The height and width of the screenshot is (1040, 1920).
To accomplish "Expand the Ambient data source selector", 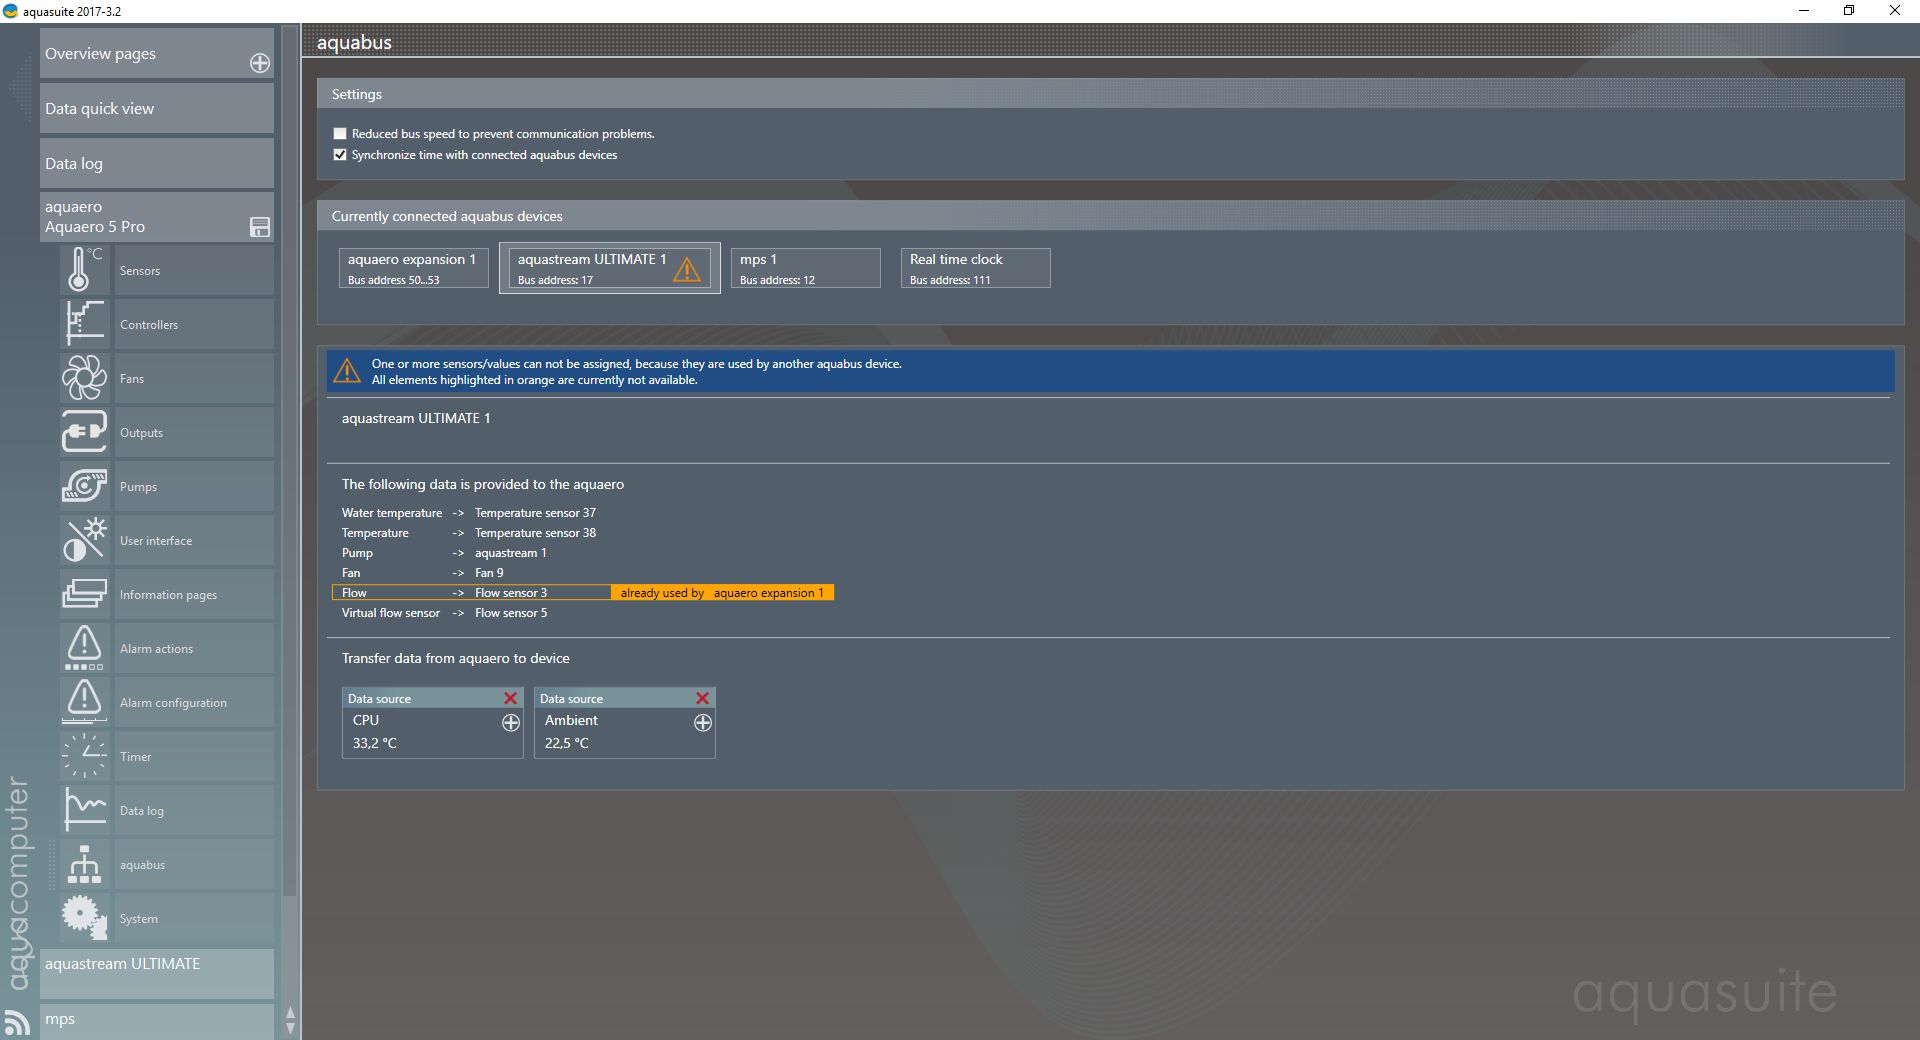I will [703, 723].
